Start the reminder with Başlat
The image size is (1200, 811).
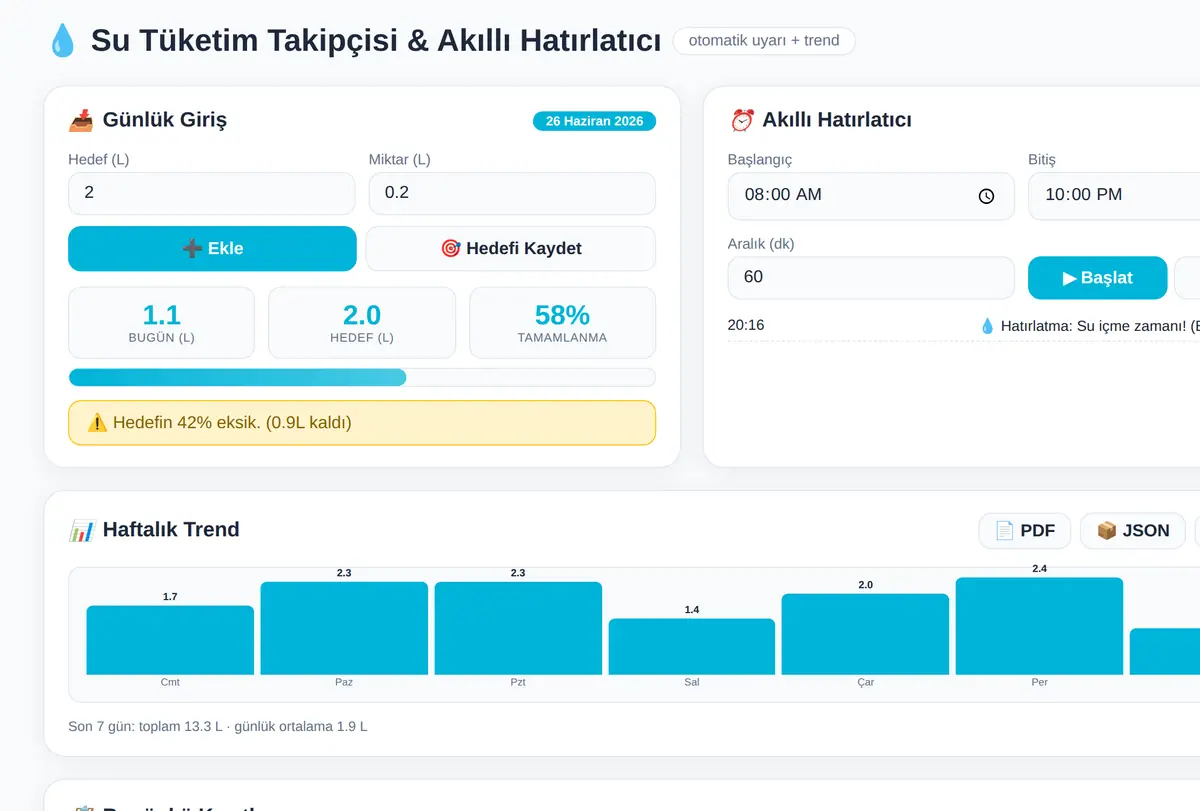click(x=1097, y=278)
